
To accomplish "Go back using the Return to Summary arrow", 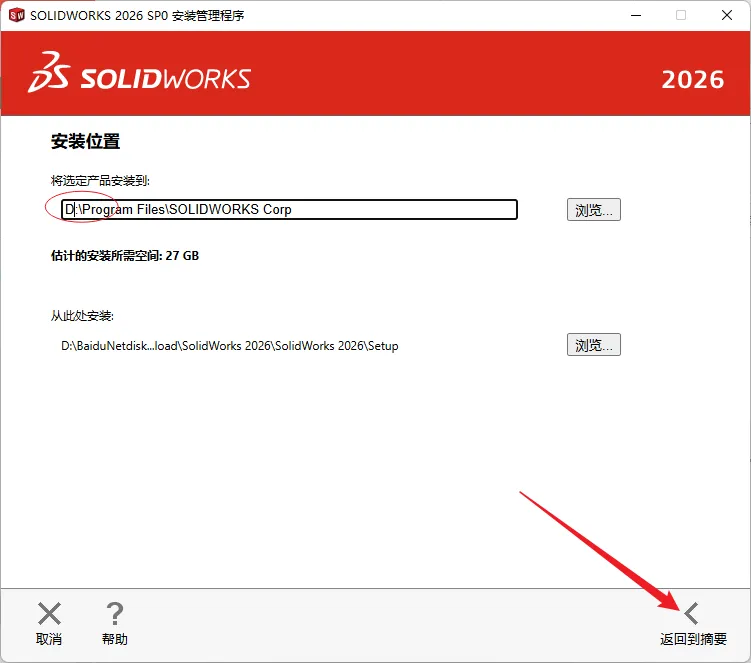I will pos(692,614).
